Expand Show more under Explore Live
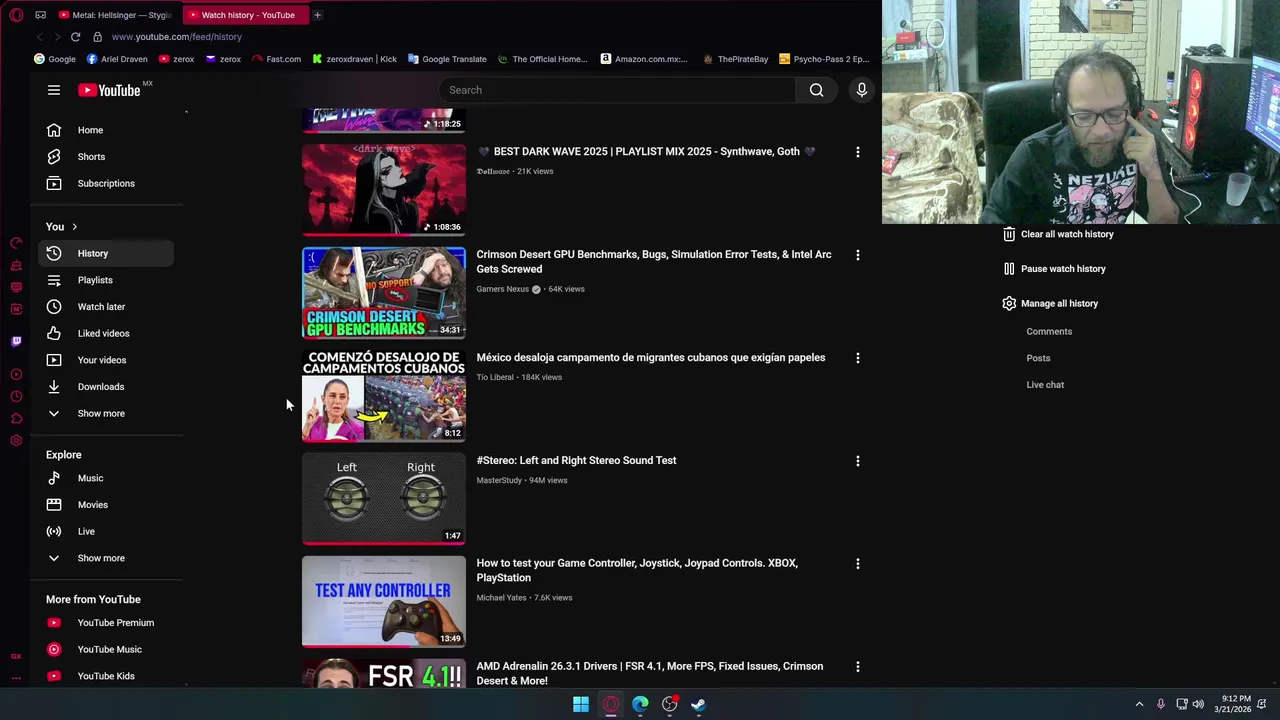 pyautogui.click(x=106, y=558)
